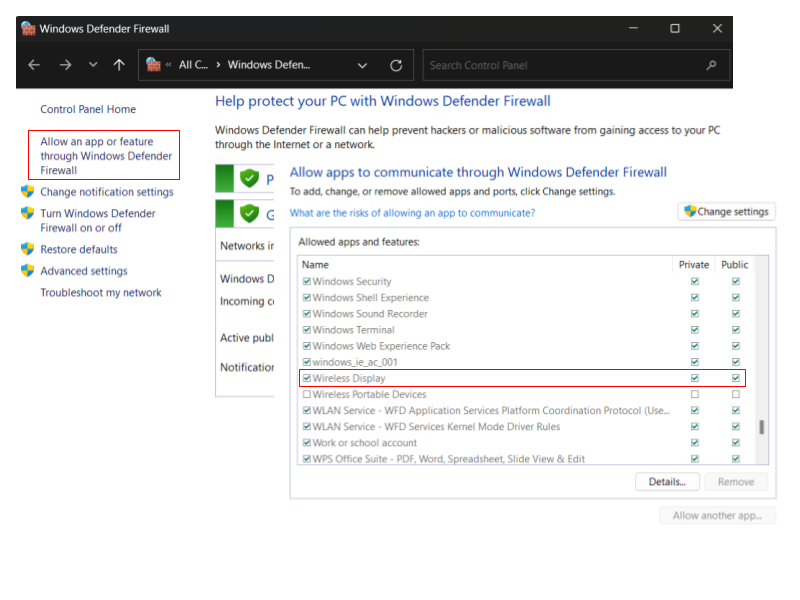This screenshot has width=800, height=600.
Task: Click the Back arrow navigation icon
Action: [34, 65]
